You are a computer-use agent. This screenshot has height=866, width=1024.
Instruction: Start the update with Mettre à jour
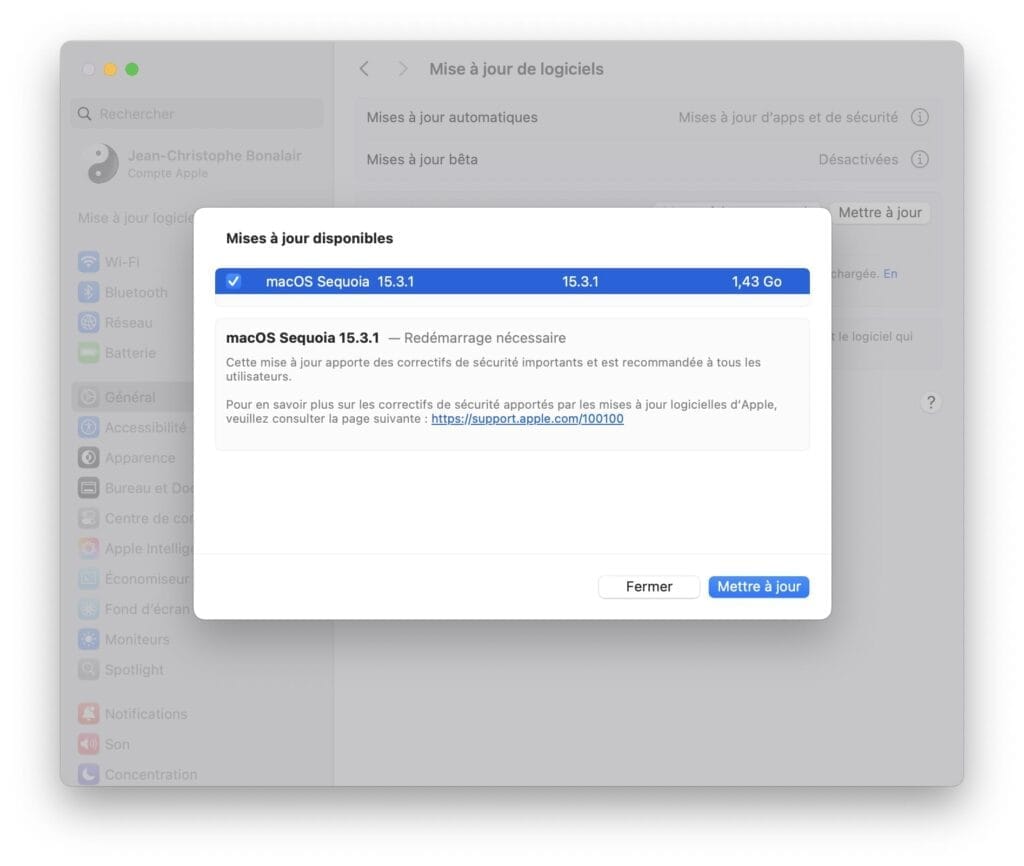coord(758,587)
